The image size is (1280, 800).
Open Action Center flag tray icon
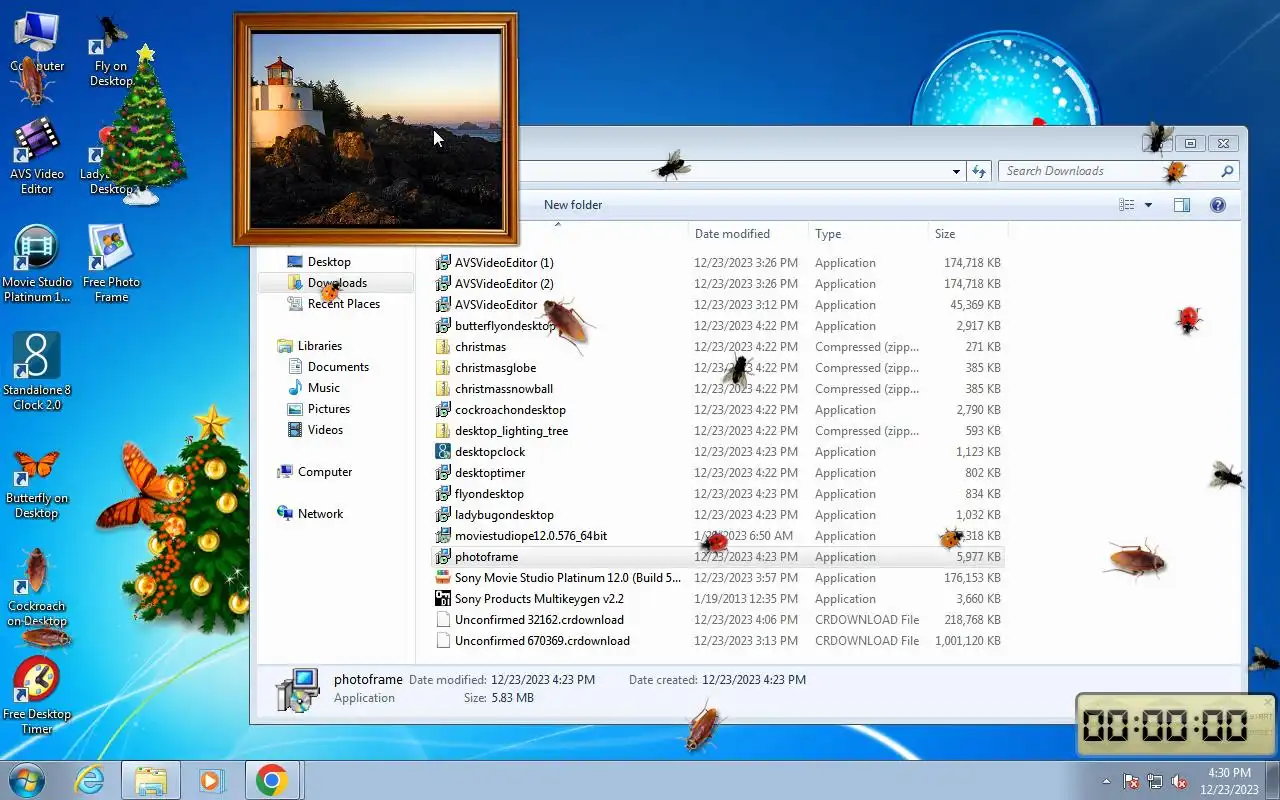pyautogui.click(x=1131, y=781)
